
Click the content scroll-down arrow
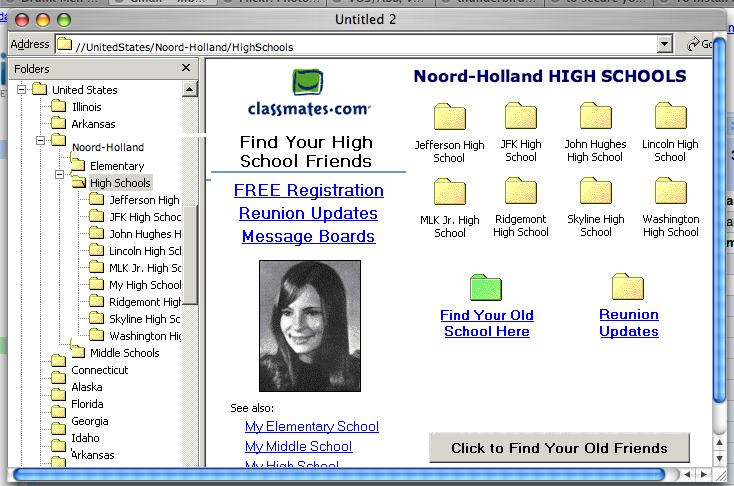719,458
